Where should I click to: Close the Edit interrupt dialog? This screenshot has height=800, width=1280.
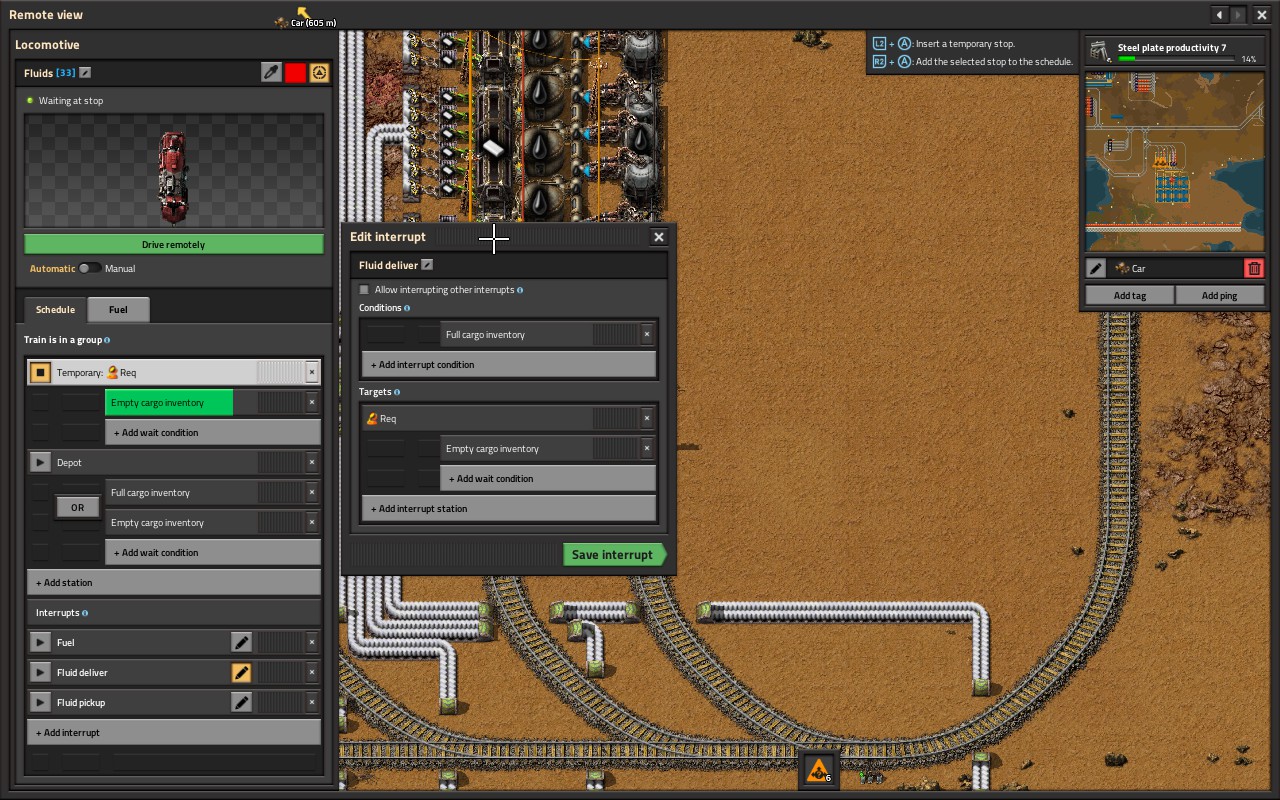(658, 237)
